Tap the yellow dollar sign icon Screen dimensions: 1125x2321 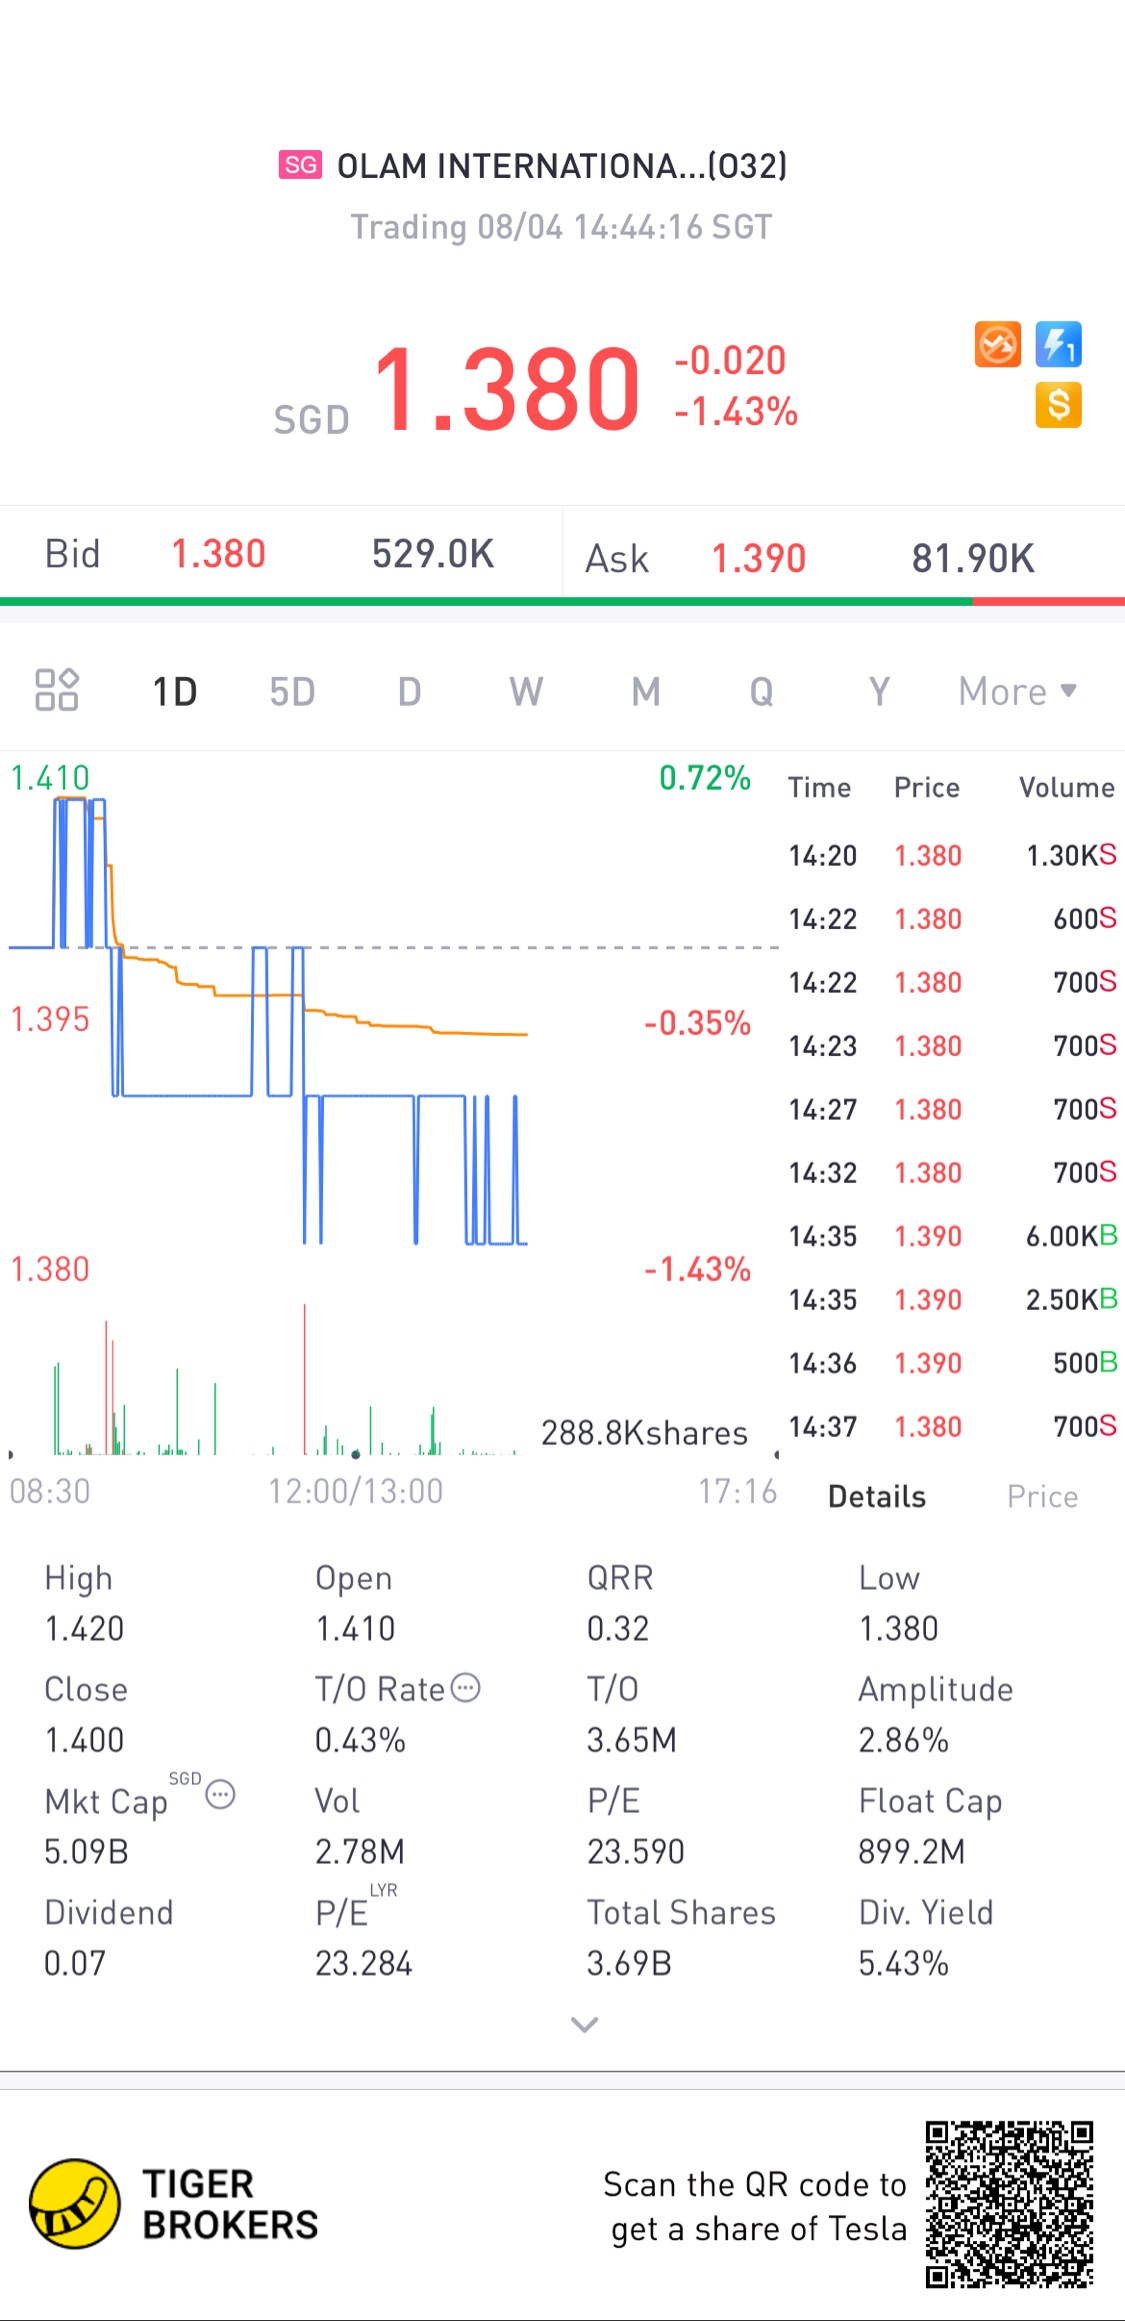[1058, 405]
